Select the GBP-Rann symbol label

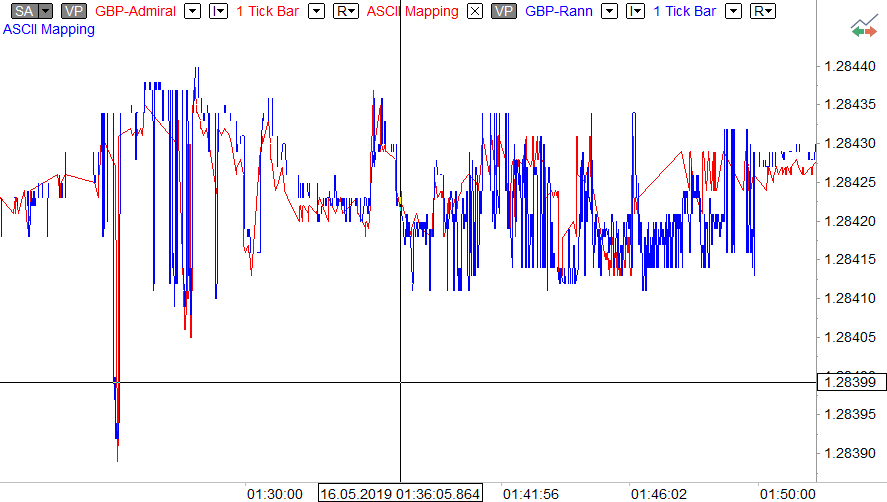click(x=558, y=11)
